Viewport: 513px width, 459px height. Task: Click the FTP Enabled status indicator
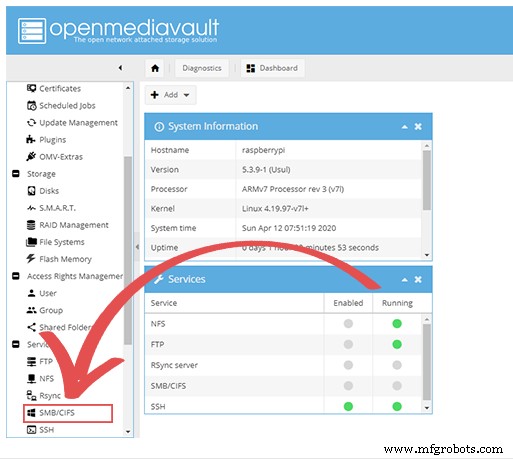pyautogui.click(x=348, y=344)
